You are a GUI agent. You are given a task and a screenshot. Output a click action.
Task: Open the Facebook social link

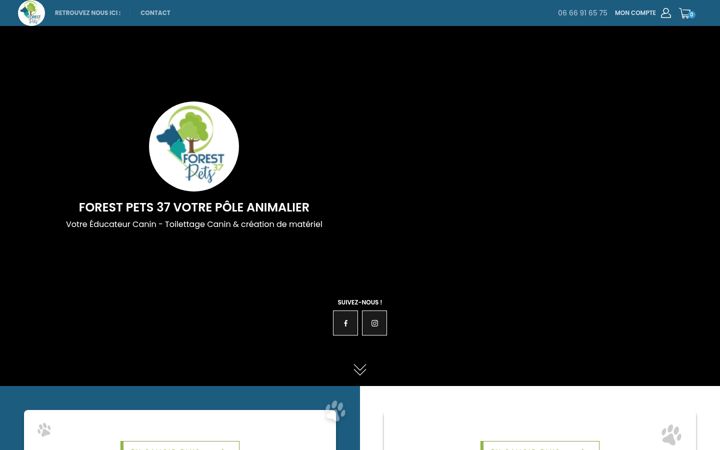[345, 323]
